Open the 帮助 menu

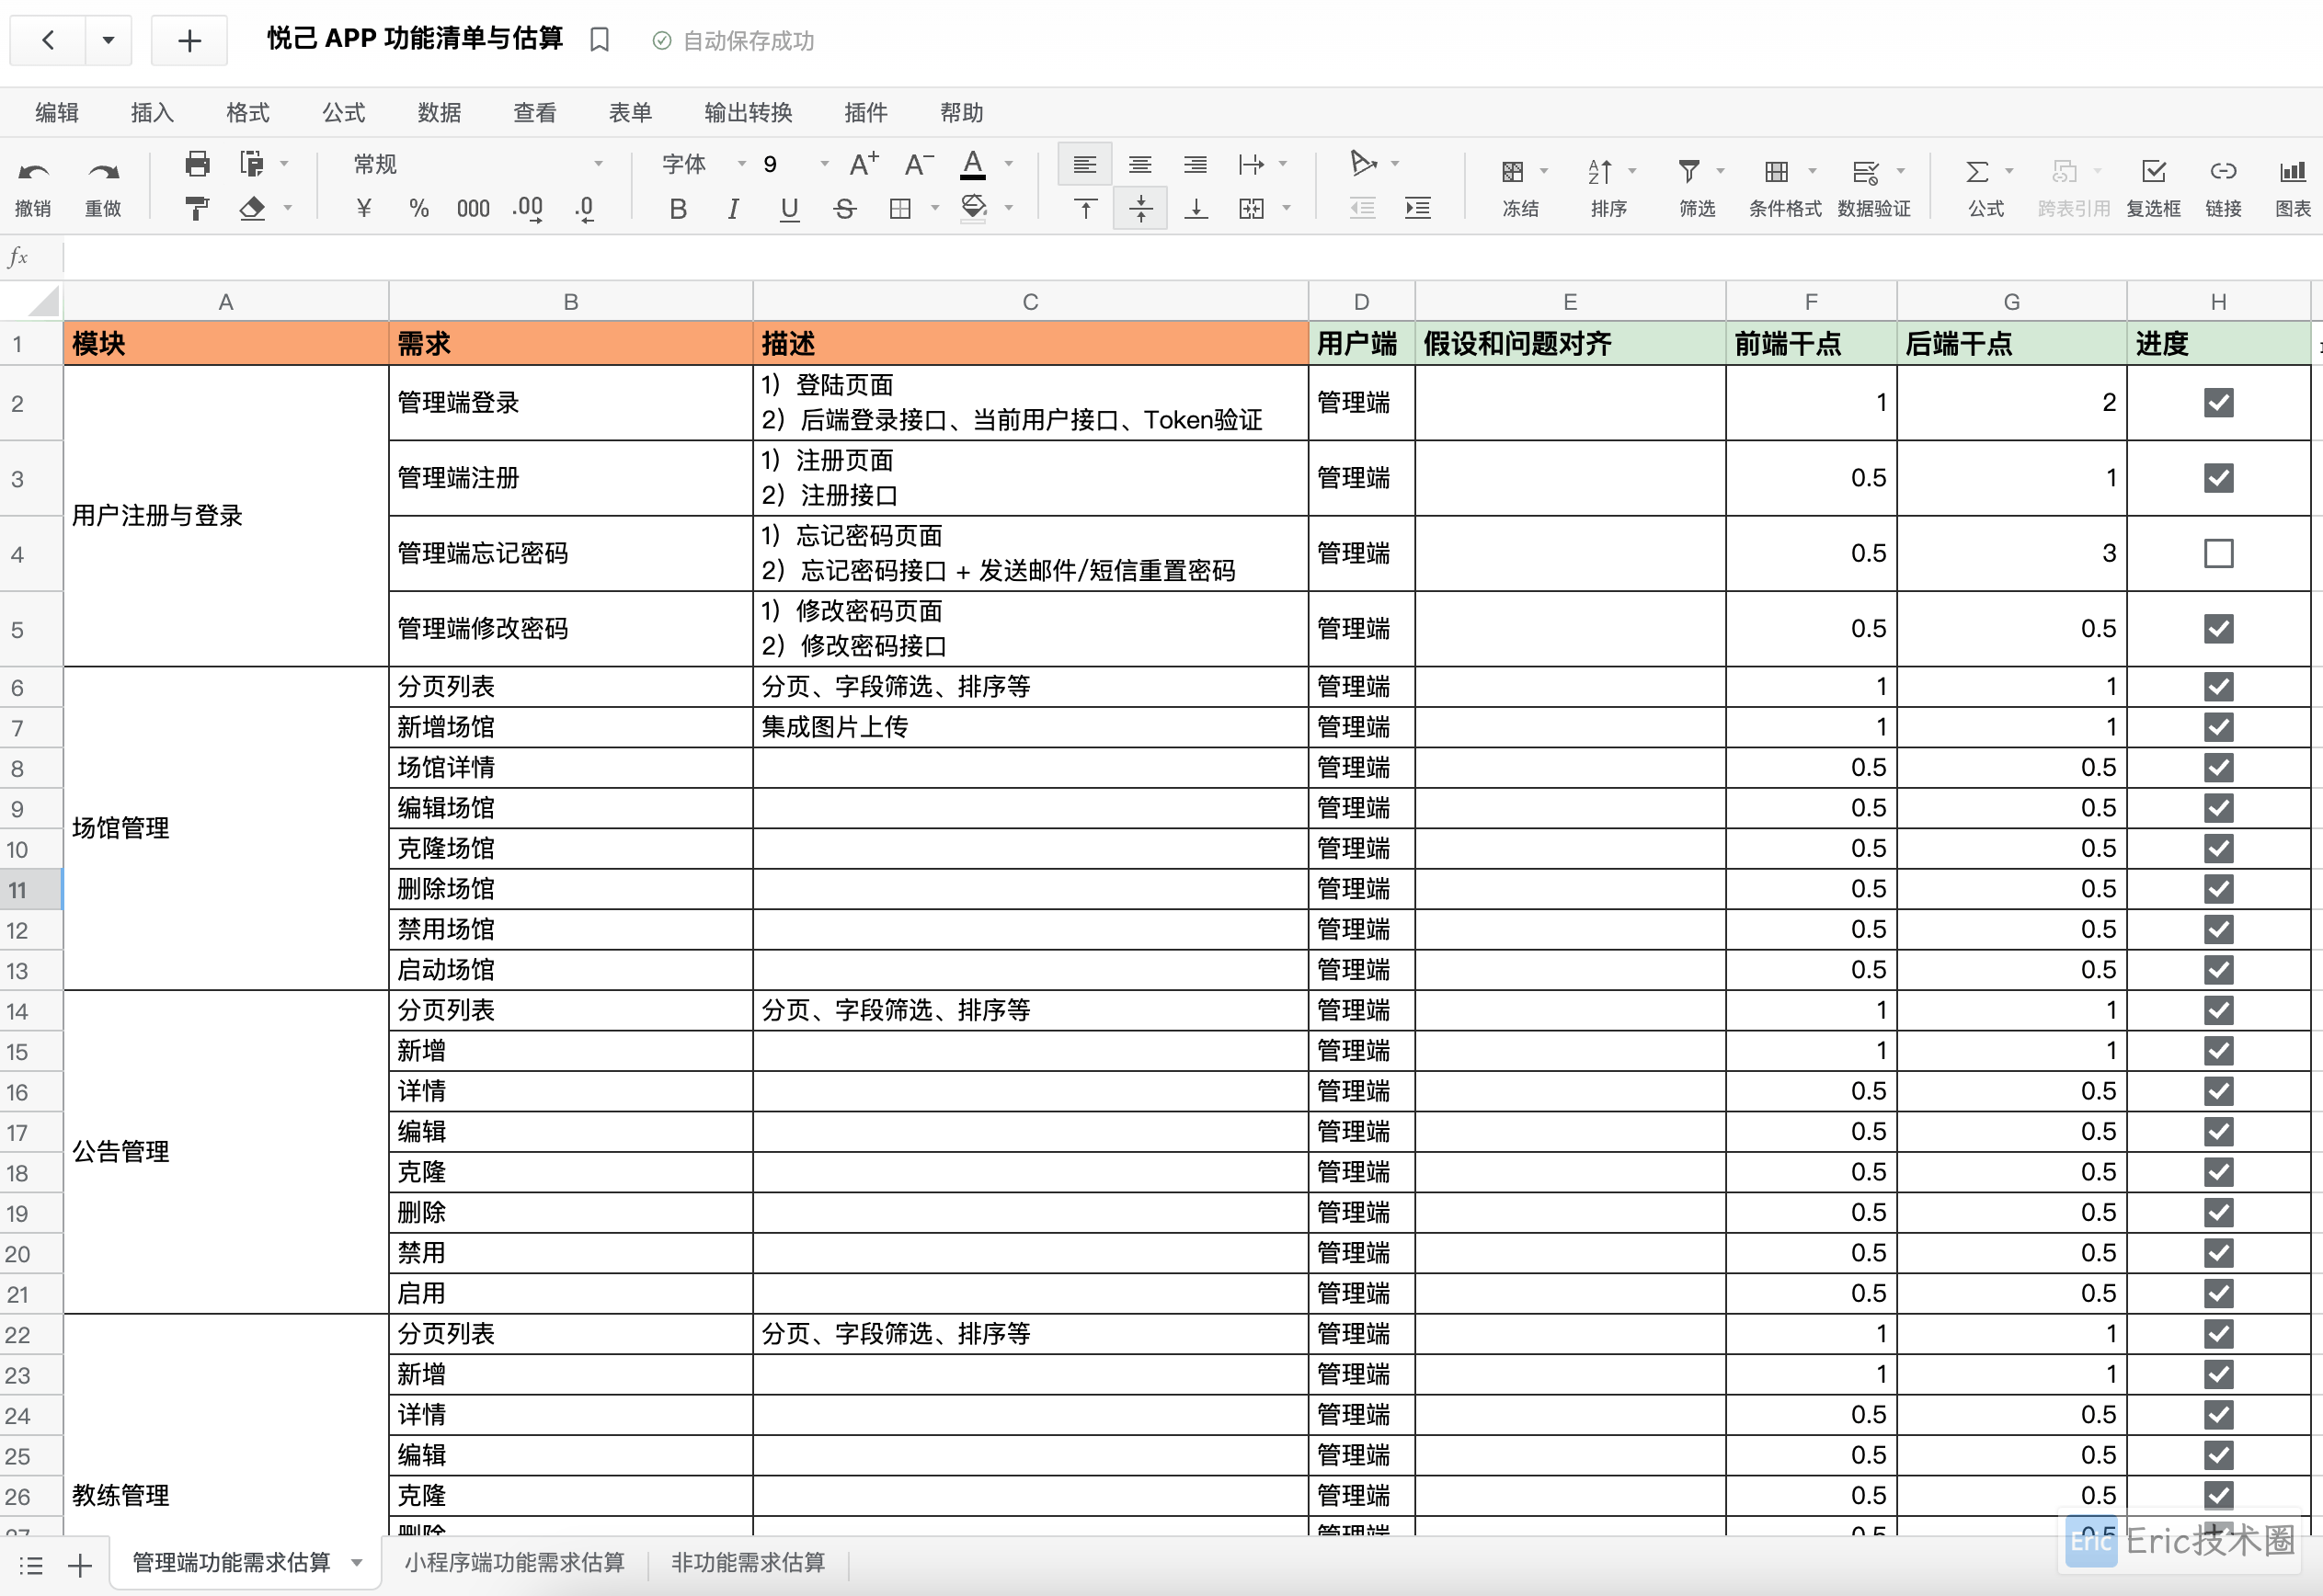pos(961,112)
